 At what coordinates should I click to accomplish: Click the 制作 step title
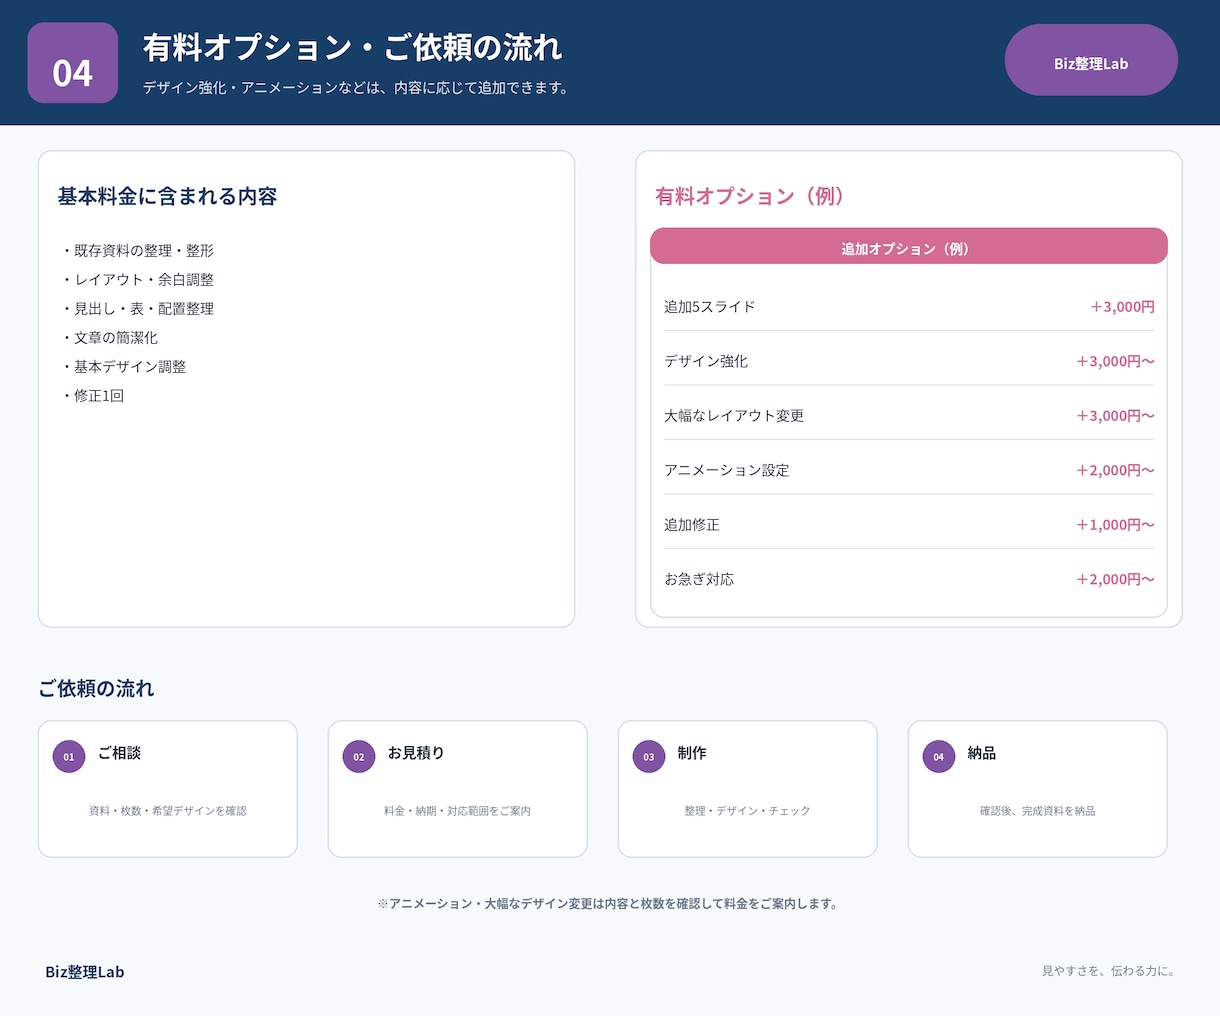692,753
